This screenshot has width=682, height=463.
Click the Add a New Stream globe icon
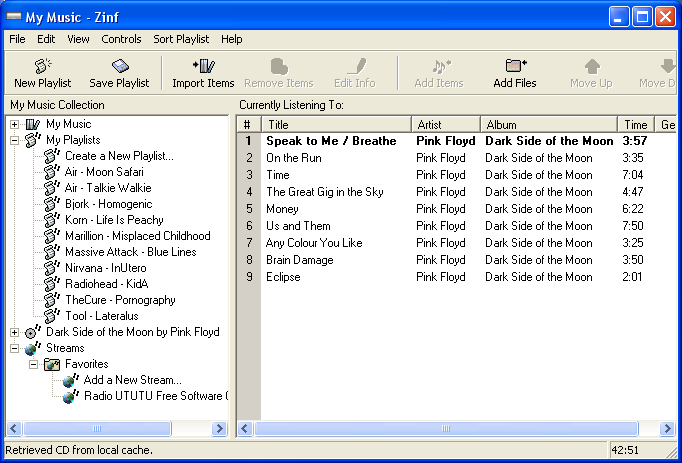pos(70,380)
